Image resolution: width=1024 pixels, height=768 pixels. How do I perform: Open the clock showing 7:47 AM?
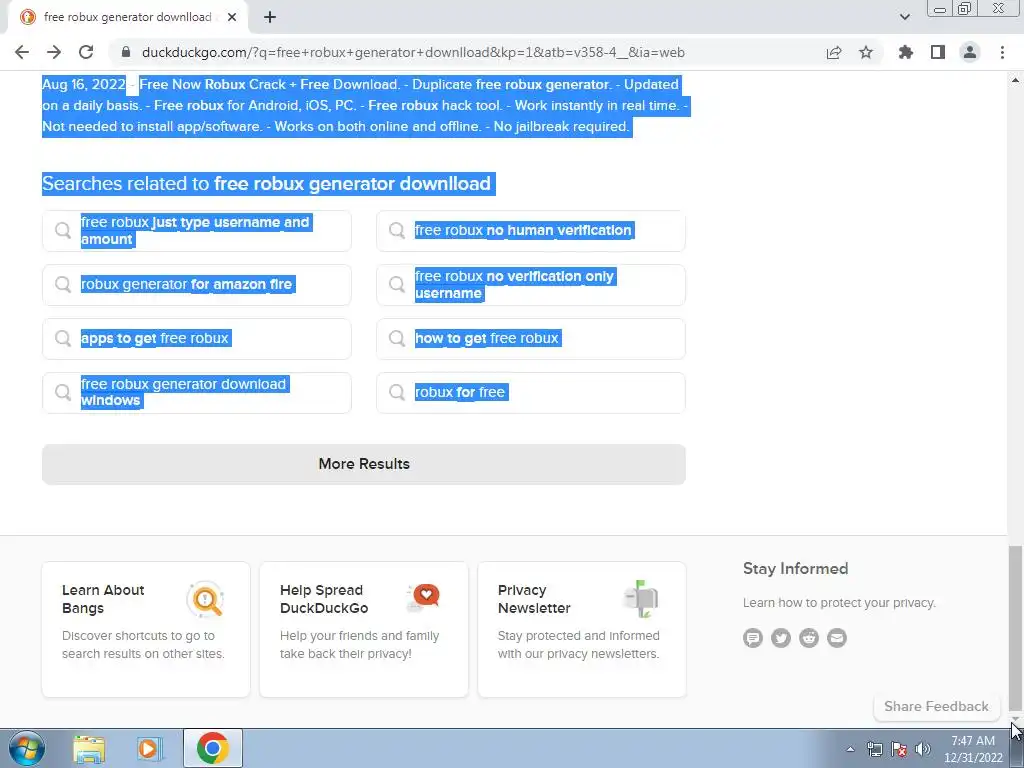(x=973, y=749)
